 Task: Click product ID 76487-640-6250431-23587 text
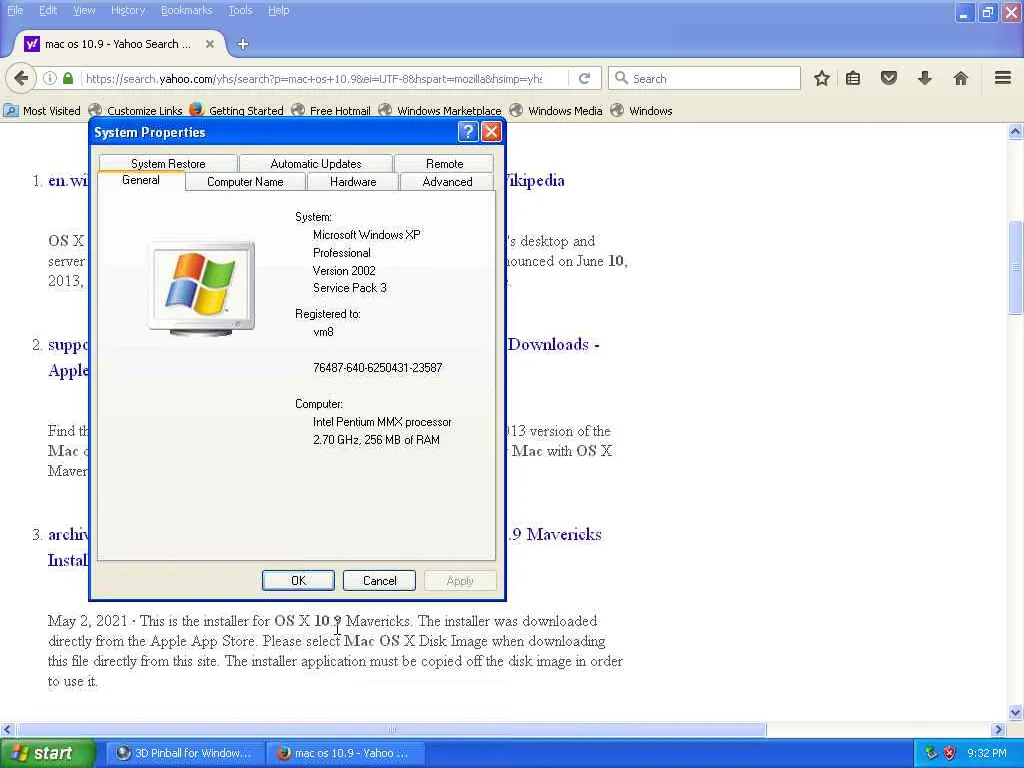pos(377,368)
